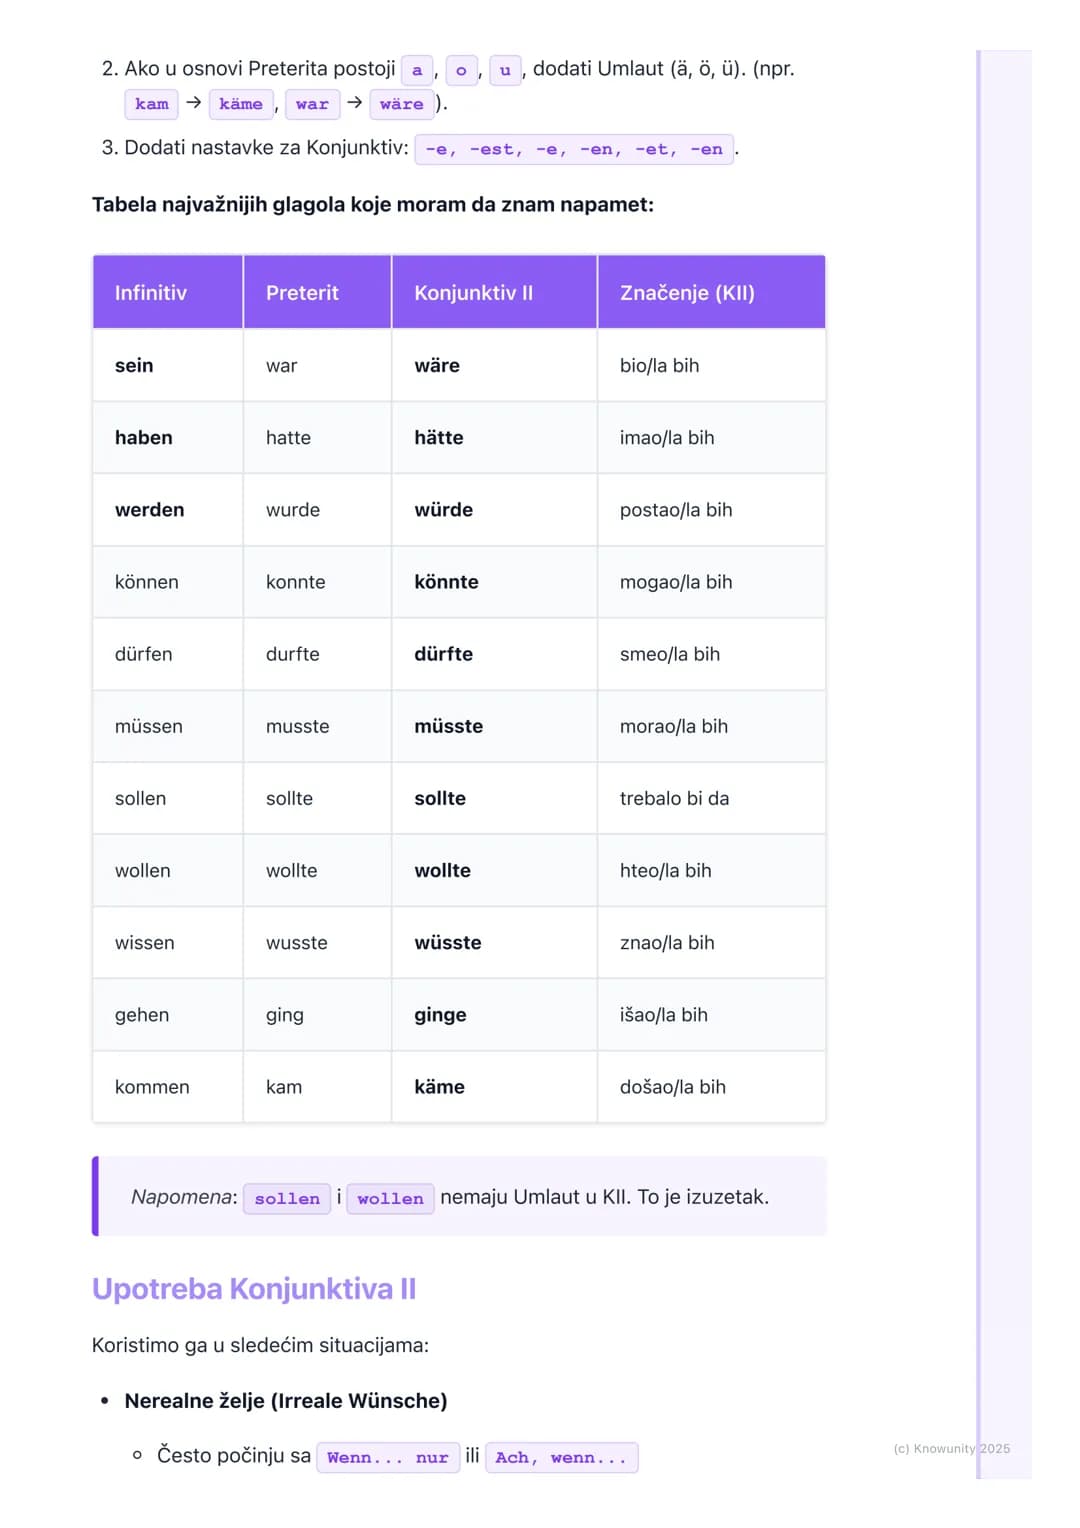Click the 'Infinitiv' table header

click(x=168, y=292)
